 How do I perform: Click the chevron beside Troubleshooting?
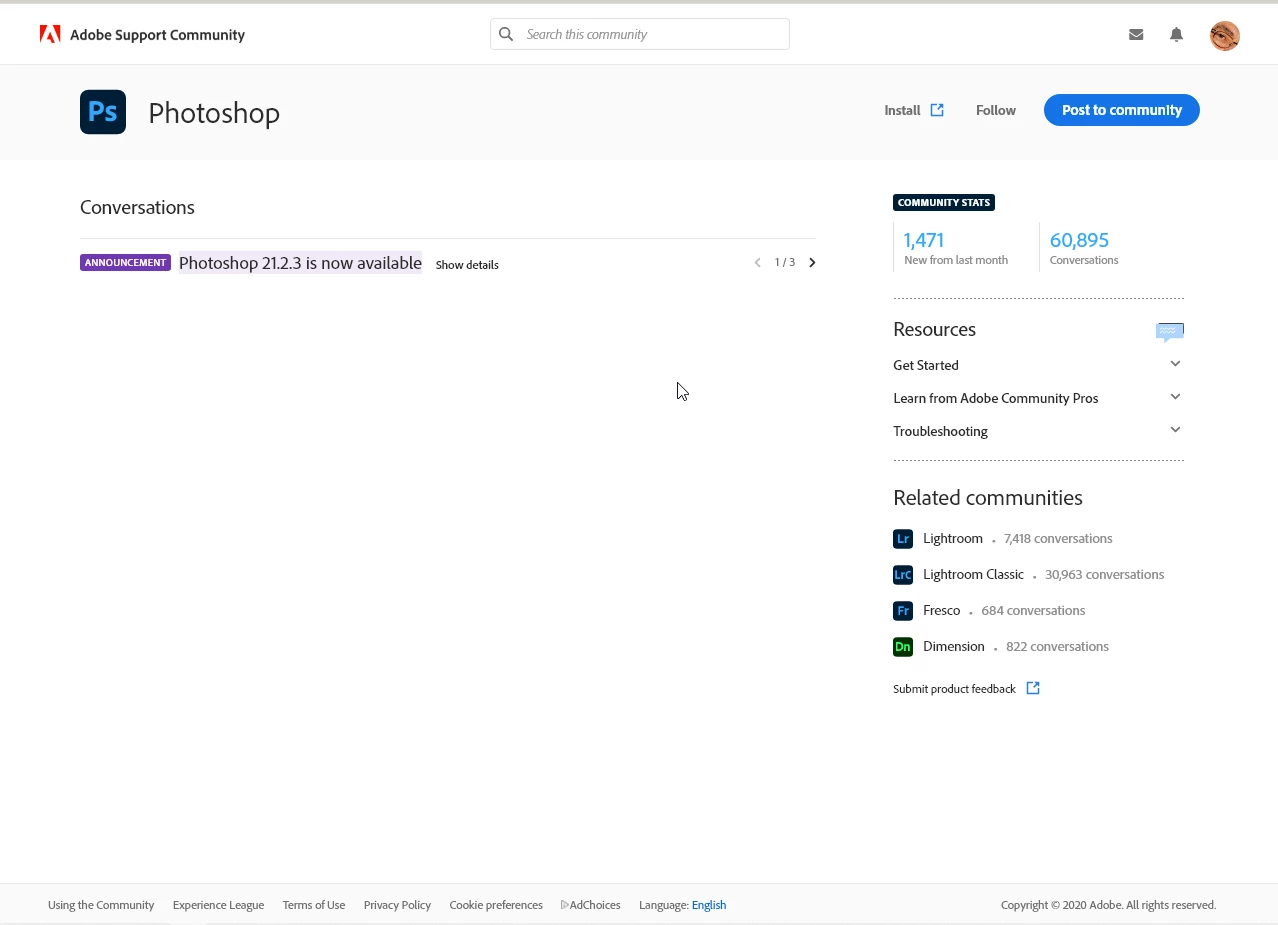coord(1175,430)
